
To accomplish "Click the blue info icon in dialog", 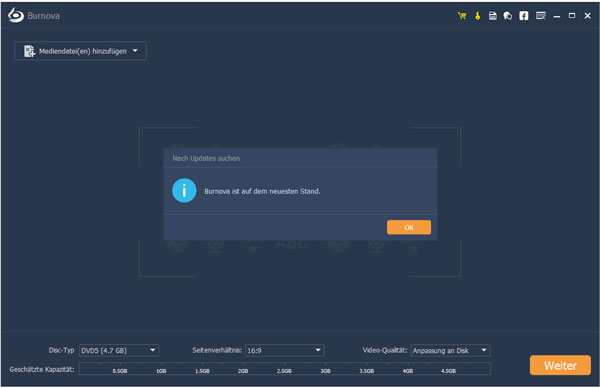I will click(184, 190).
